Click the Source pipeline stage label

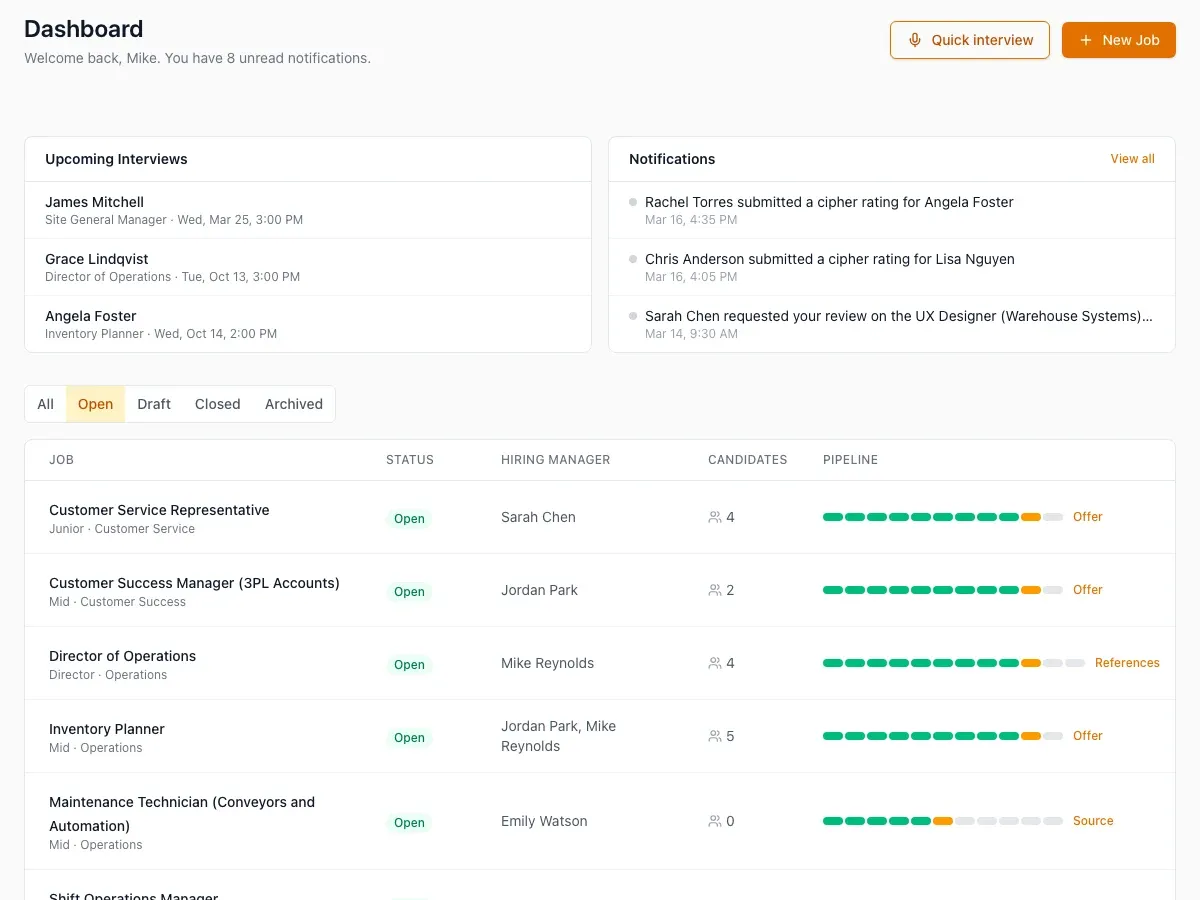(1093, 821)
